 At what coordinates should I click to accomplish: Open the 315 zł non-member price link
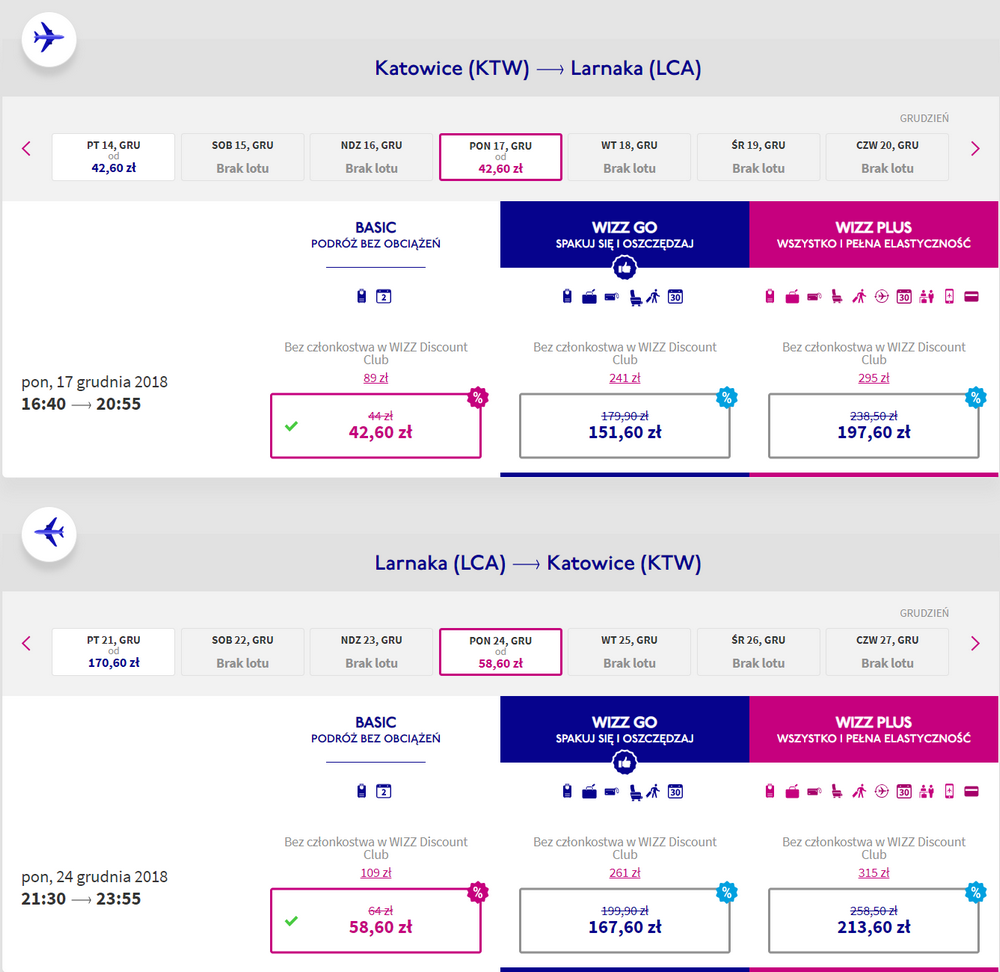(874, 873)
